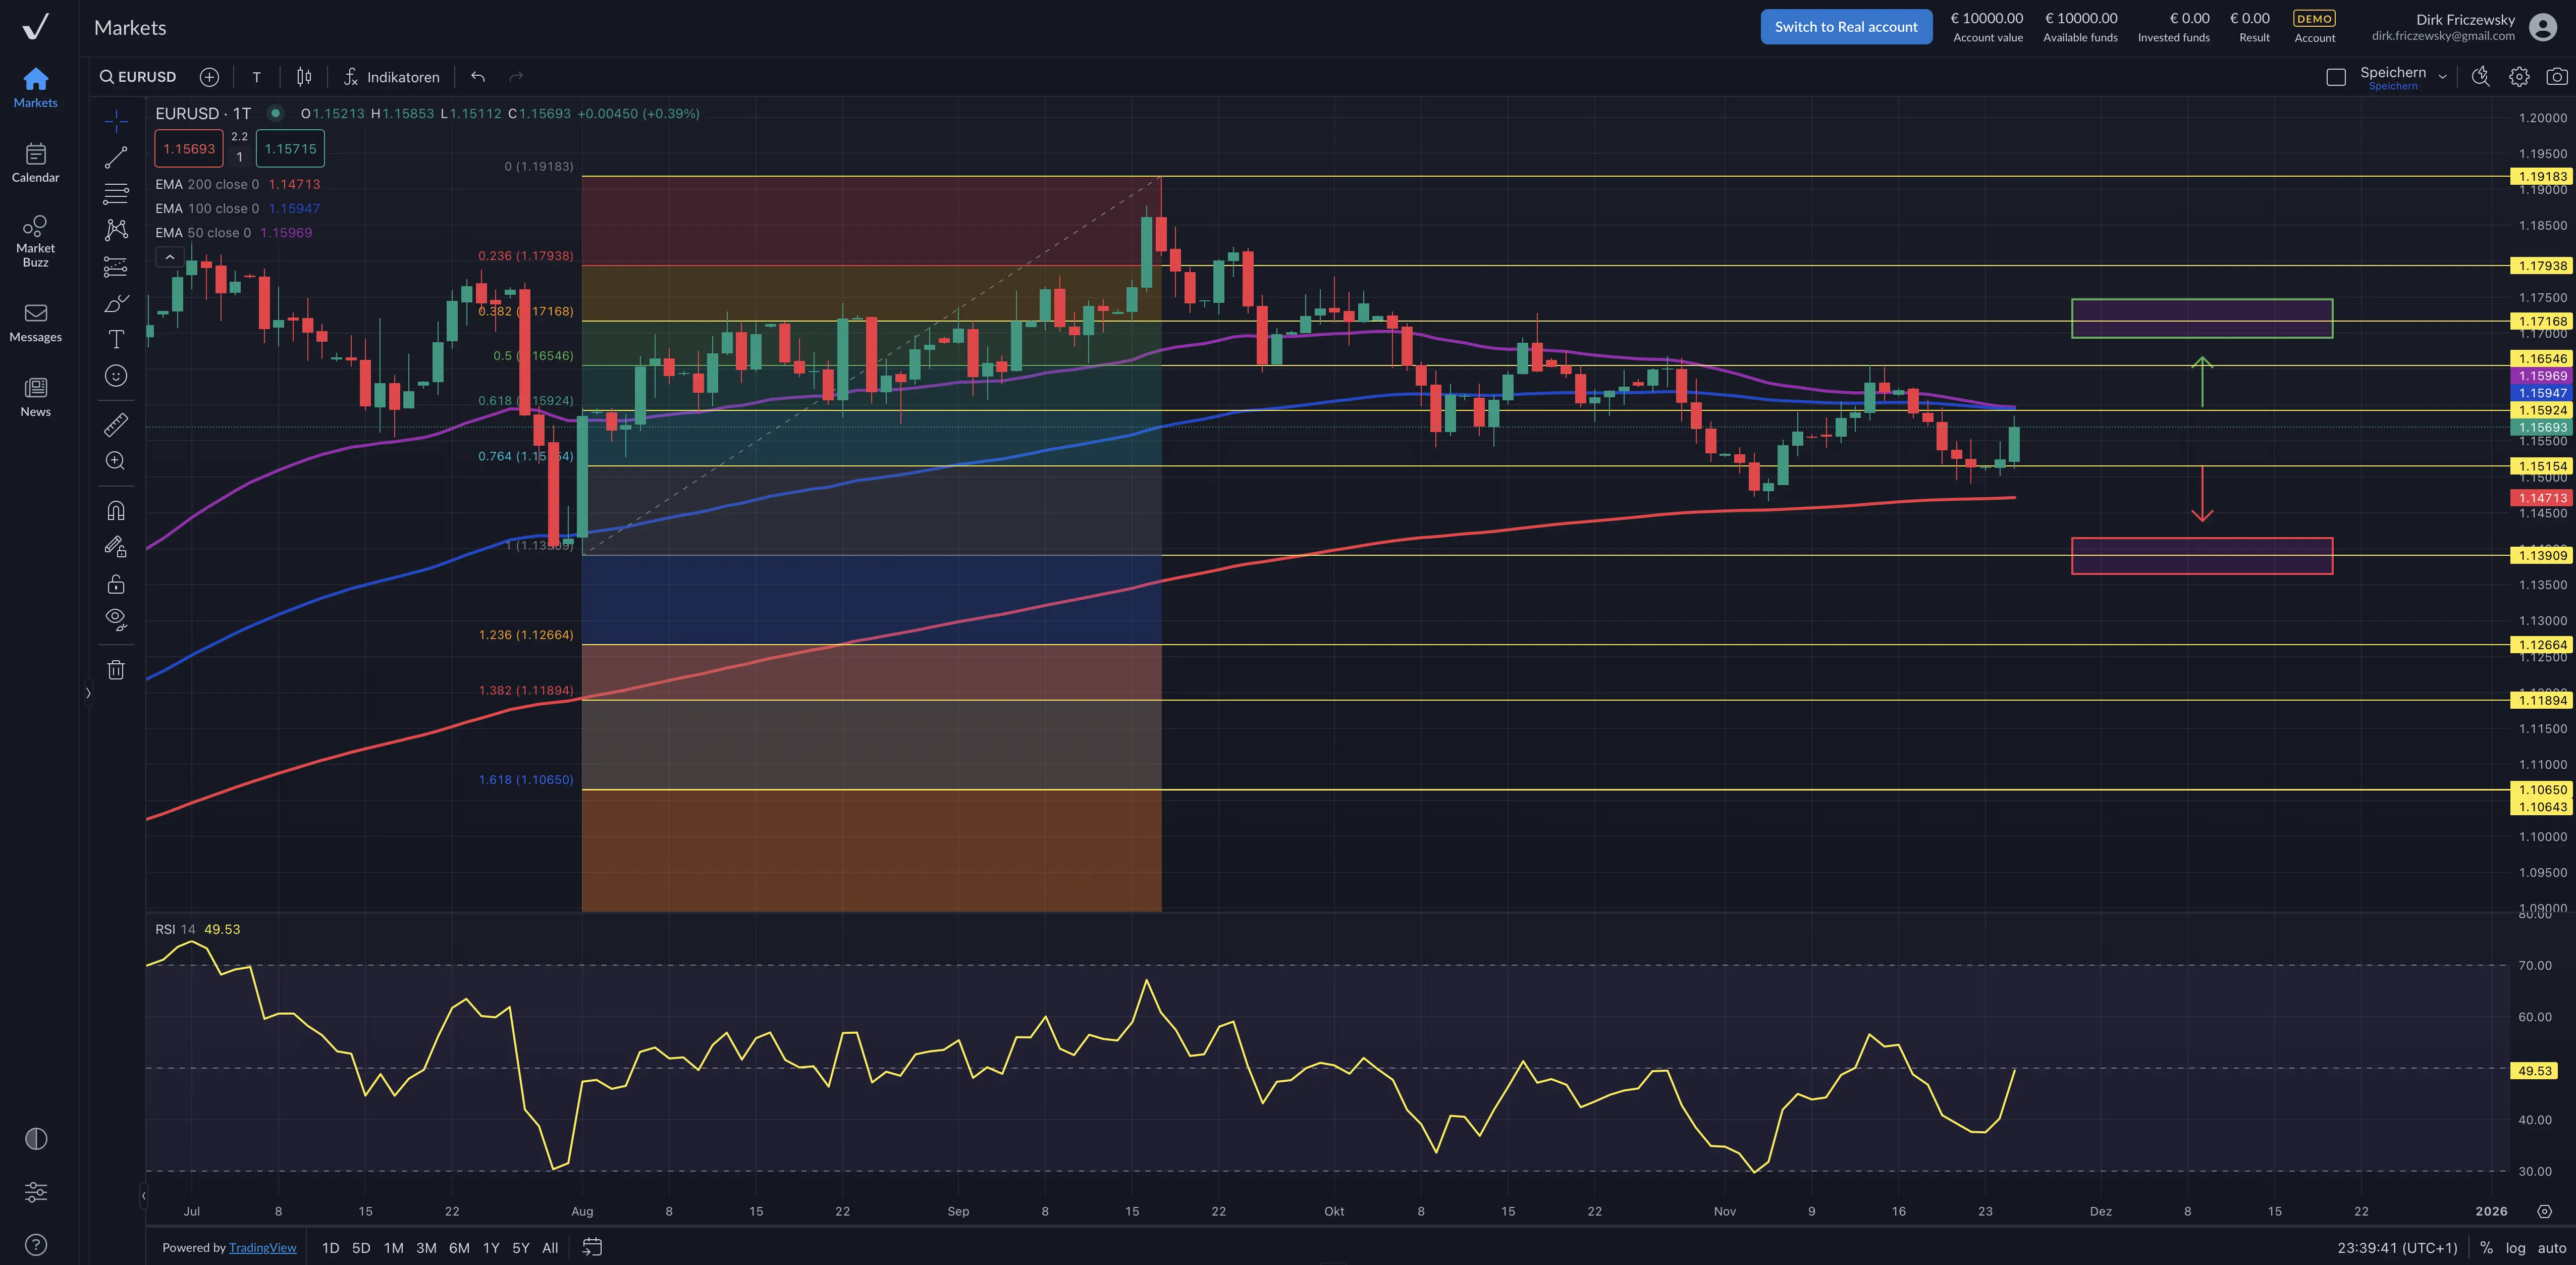This screenshot has height=1265, width=2576.
Task: Switch chart range to 1Y
Action: pyautogui.click(x=491, y=1248)
